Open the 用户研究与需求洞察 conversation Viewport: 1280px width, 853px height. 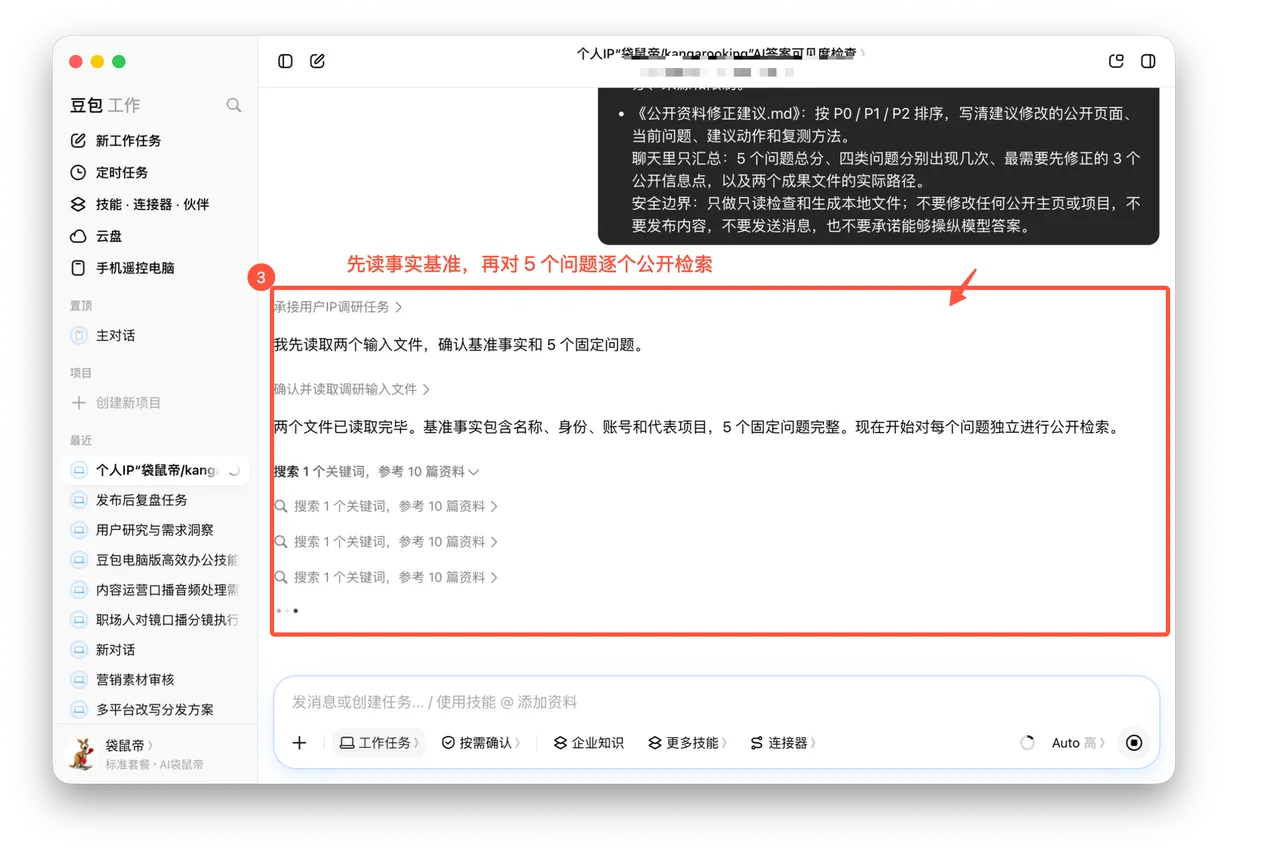[155, 530]
